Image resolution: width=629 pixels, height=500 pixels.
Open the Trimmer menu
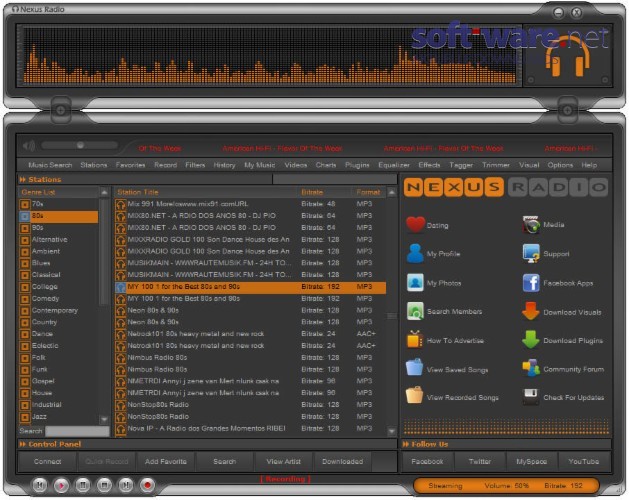point(496,165)
